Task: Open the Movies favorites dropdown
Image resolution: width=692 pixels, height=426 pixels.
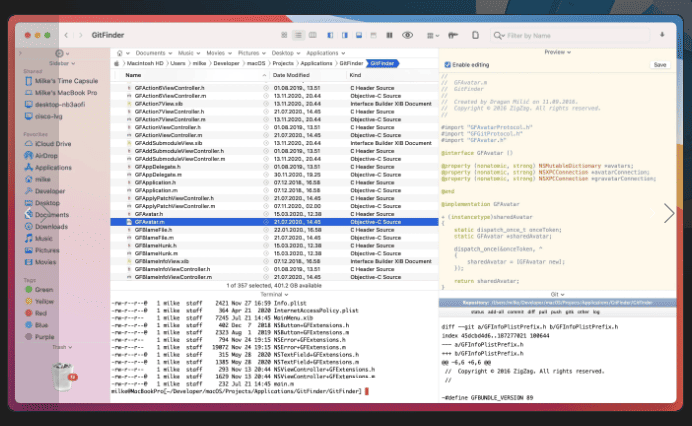Action: click(x=218, y=53)
